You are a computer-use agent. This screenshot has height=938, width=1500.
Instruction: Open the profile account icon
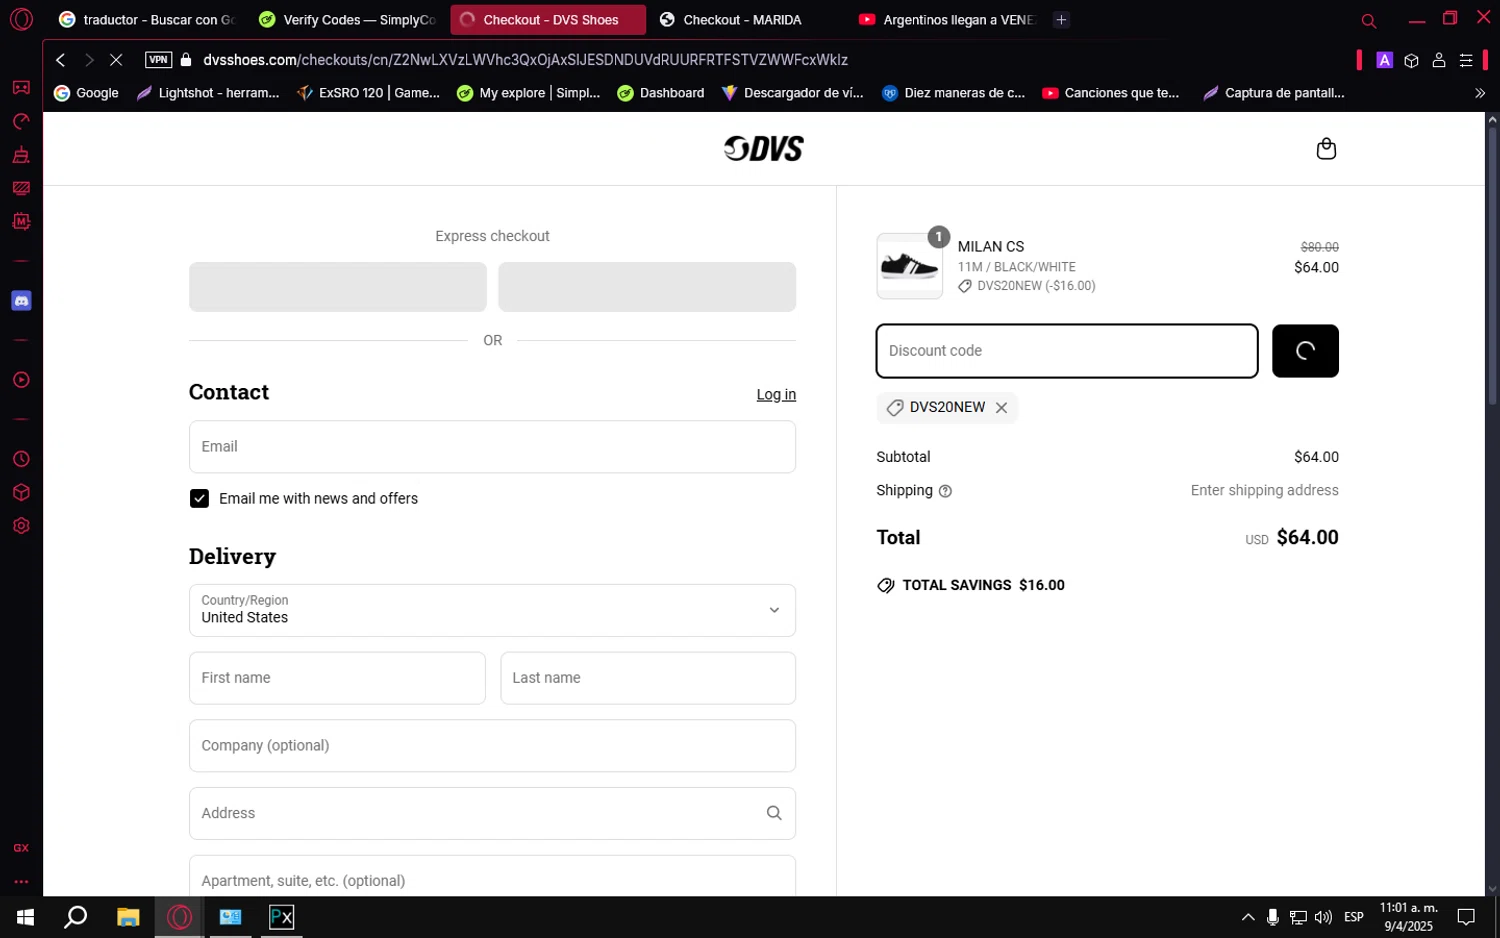1439,60
